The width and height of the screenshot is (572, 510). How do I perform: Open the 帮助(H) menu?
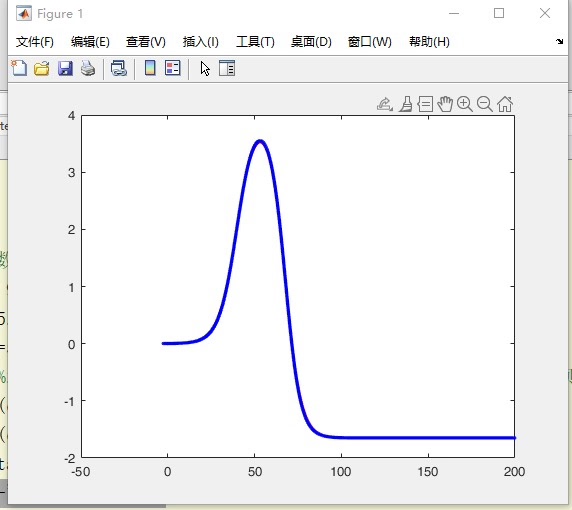point(429,42)
